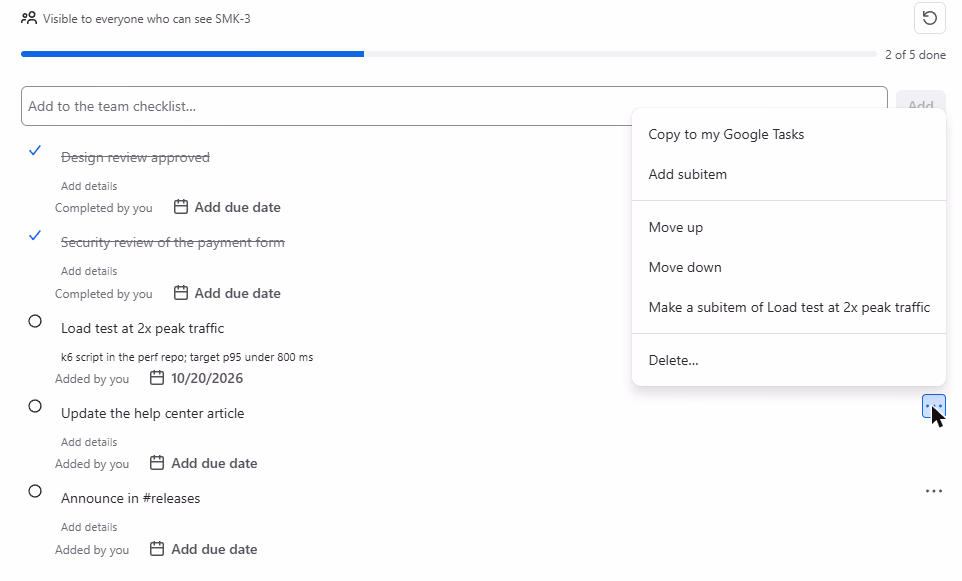
Task: Click calendar icon under Security review item
Action: pos(180,293)
